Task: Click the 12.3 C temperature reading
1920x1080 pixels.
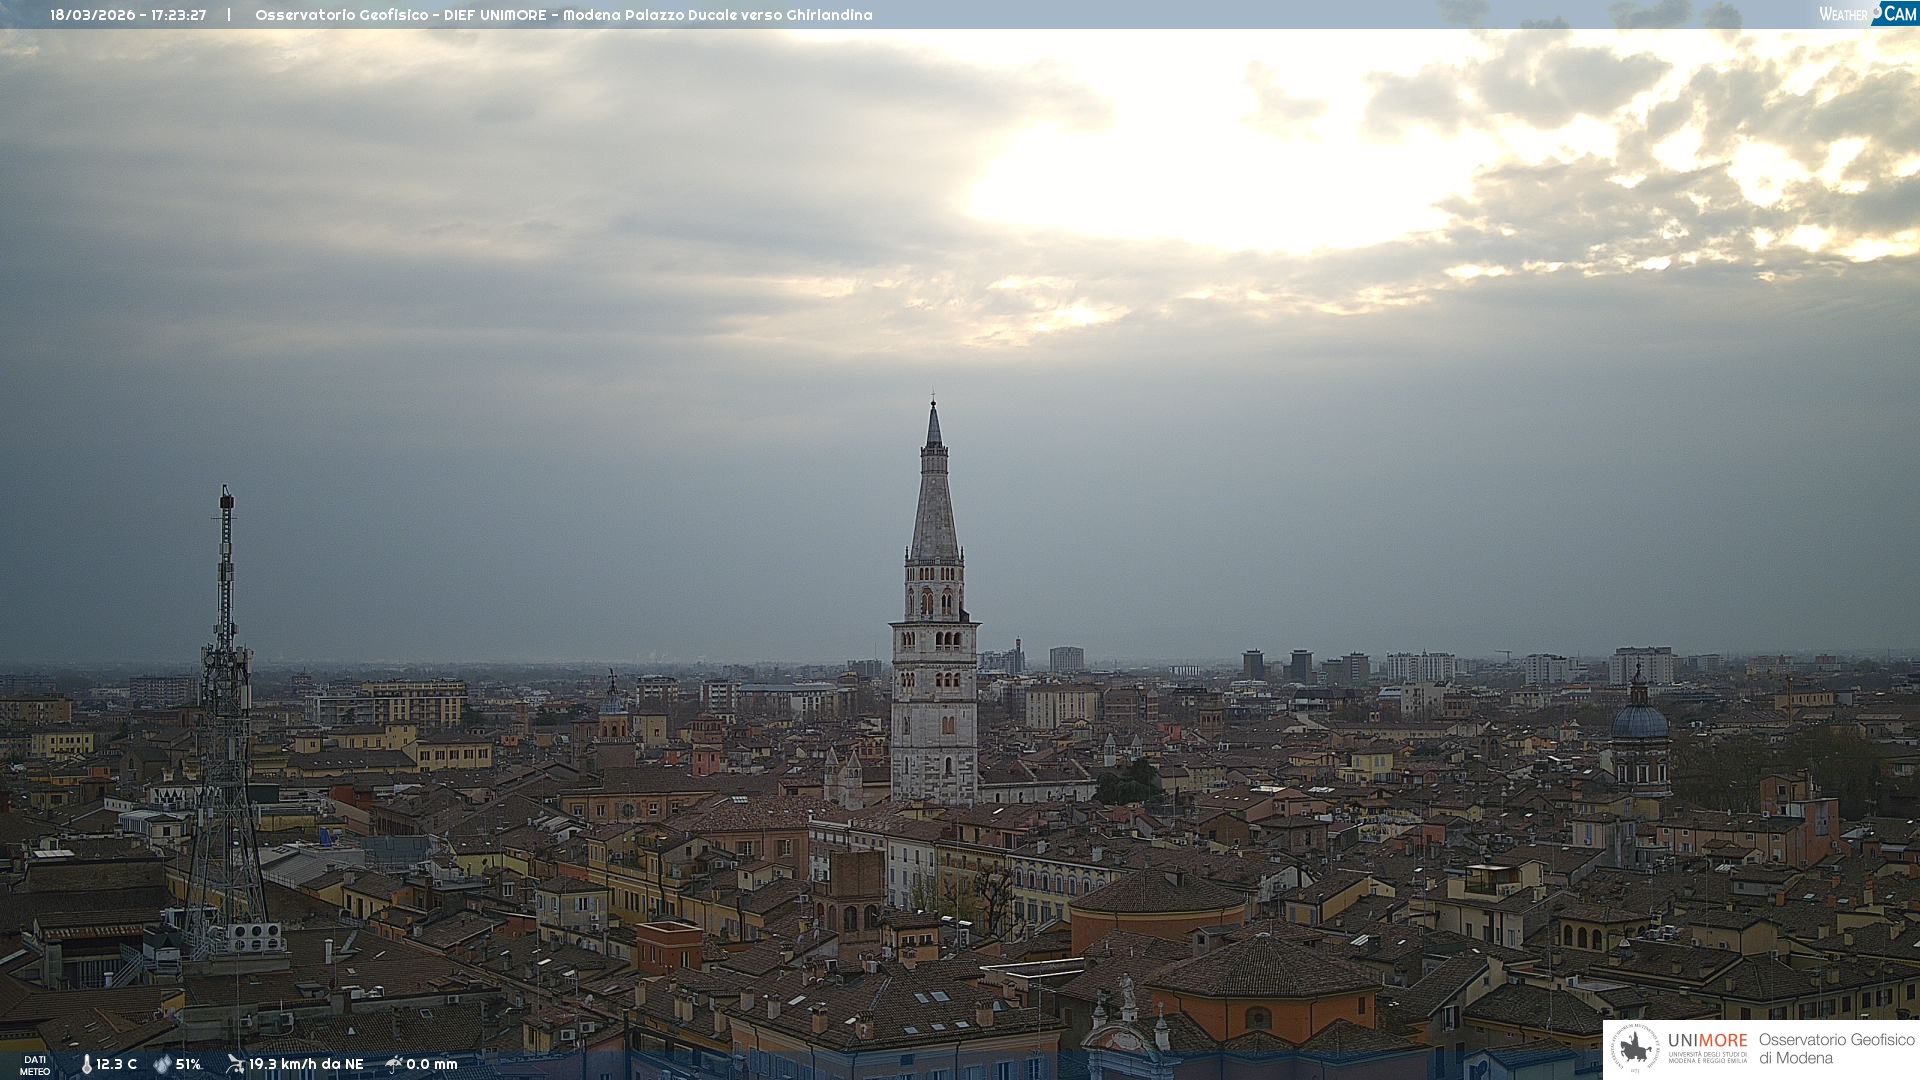Action: click(x=117, y=1064)
